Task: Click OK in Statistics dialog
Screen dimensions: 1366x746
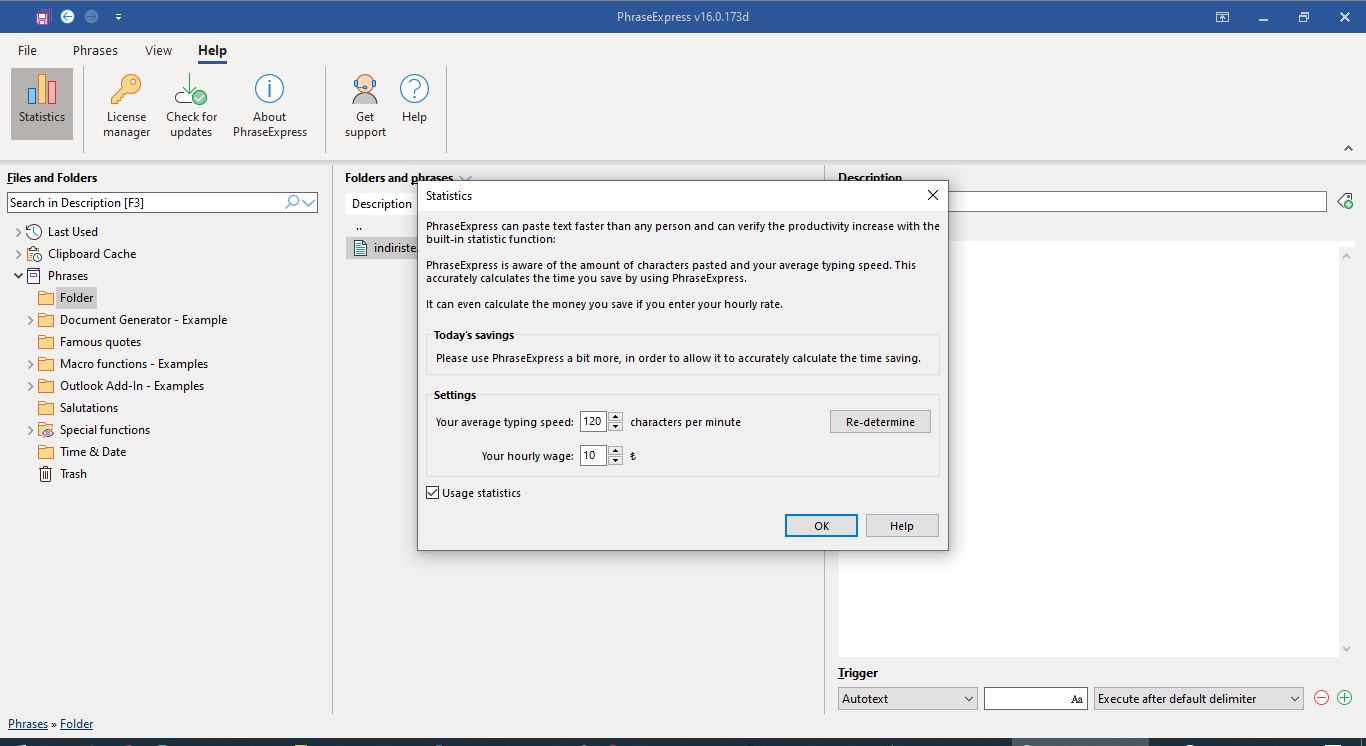Action: click(821, 526)
